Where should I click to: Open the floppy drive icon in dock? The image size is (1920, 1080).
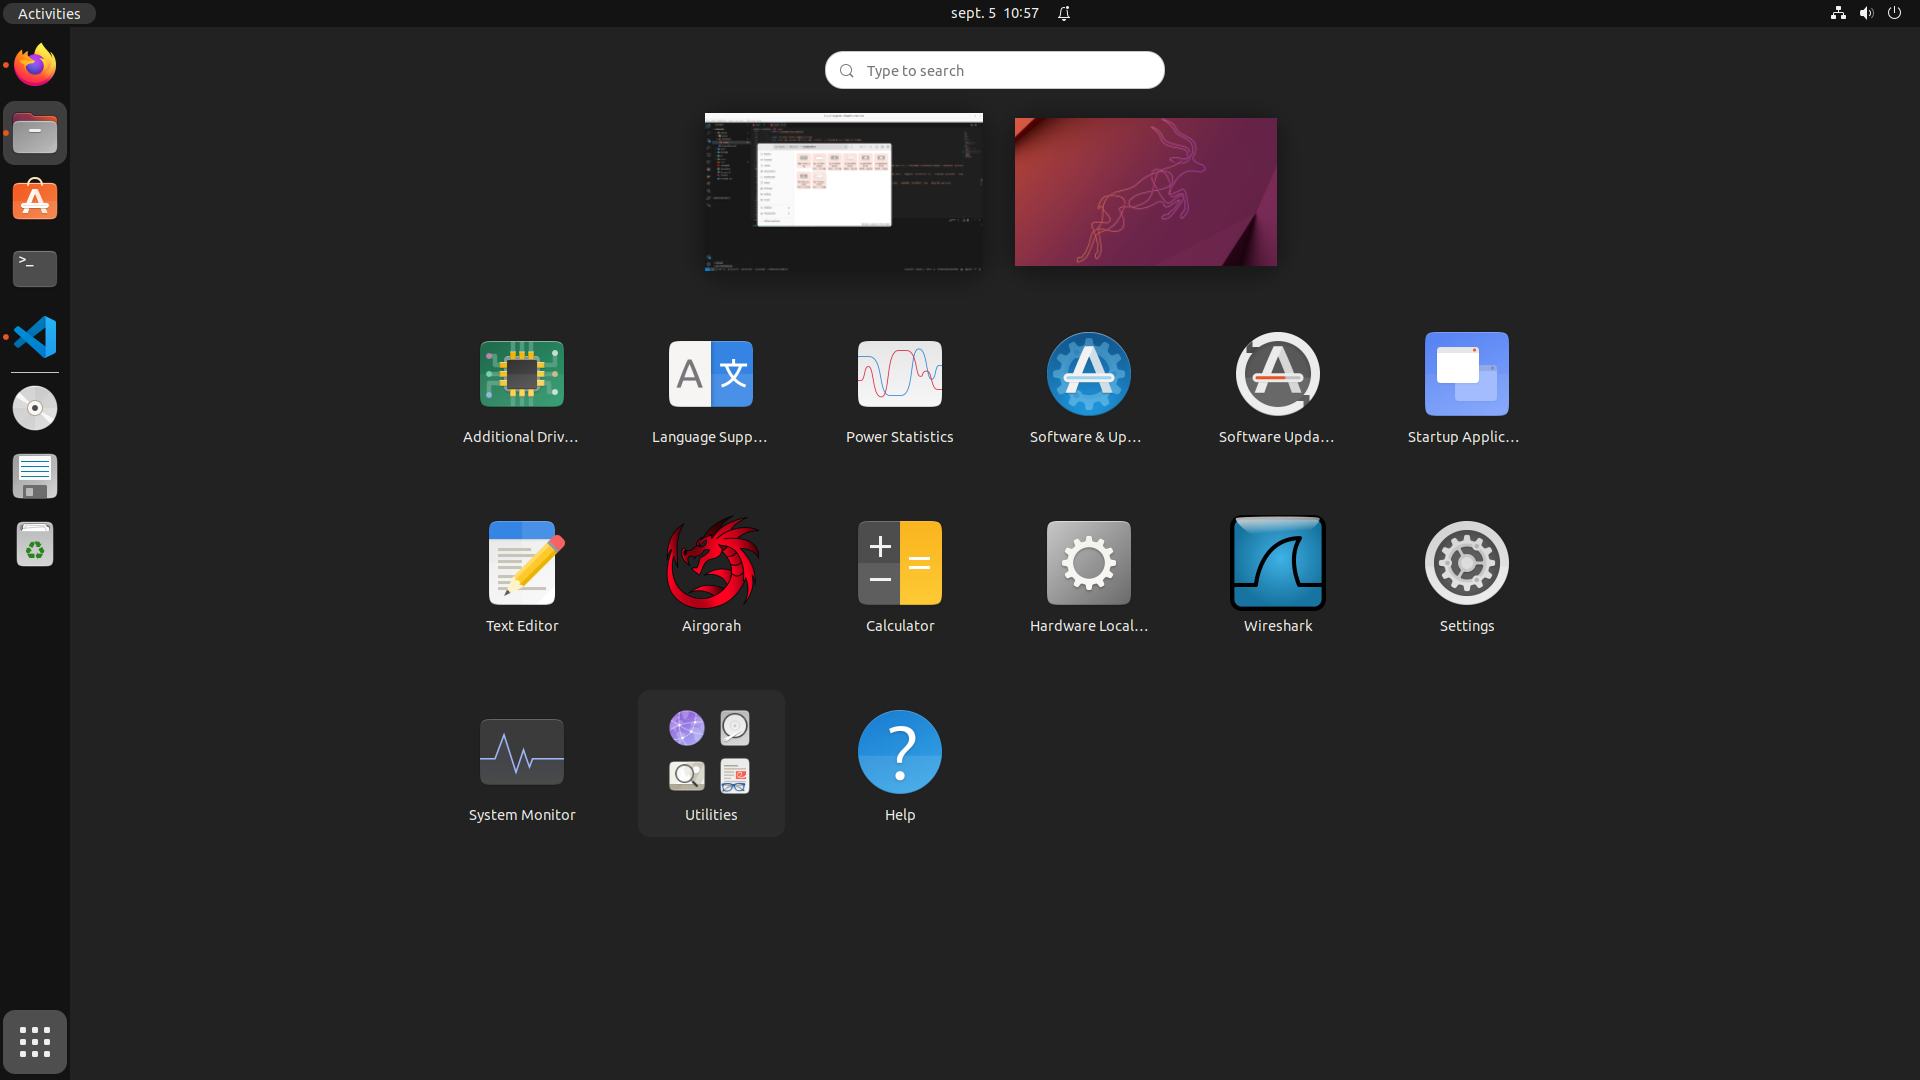[35, 476]
